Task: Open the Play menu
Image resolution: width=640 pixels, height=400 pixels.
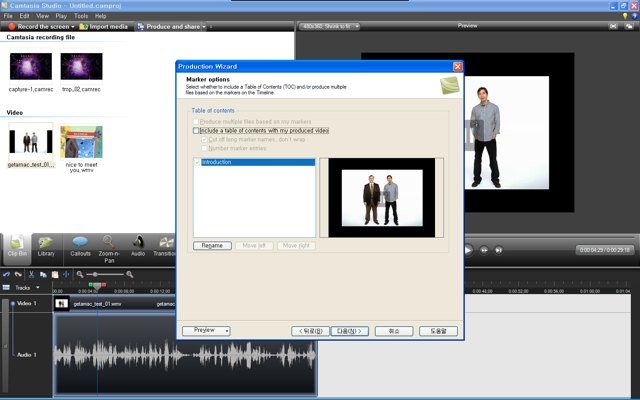Action: (x=61, y=16)
